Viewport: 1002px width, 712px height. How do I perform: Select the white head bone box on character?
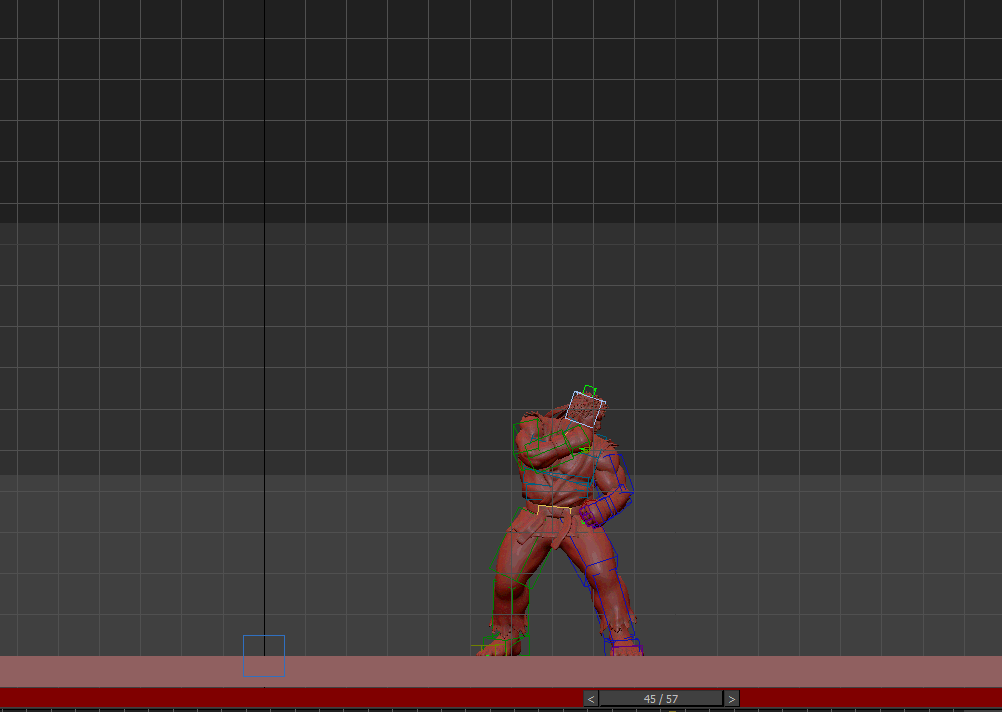(585, 410)
